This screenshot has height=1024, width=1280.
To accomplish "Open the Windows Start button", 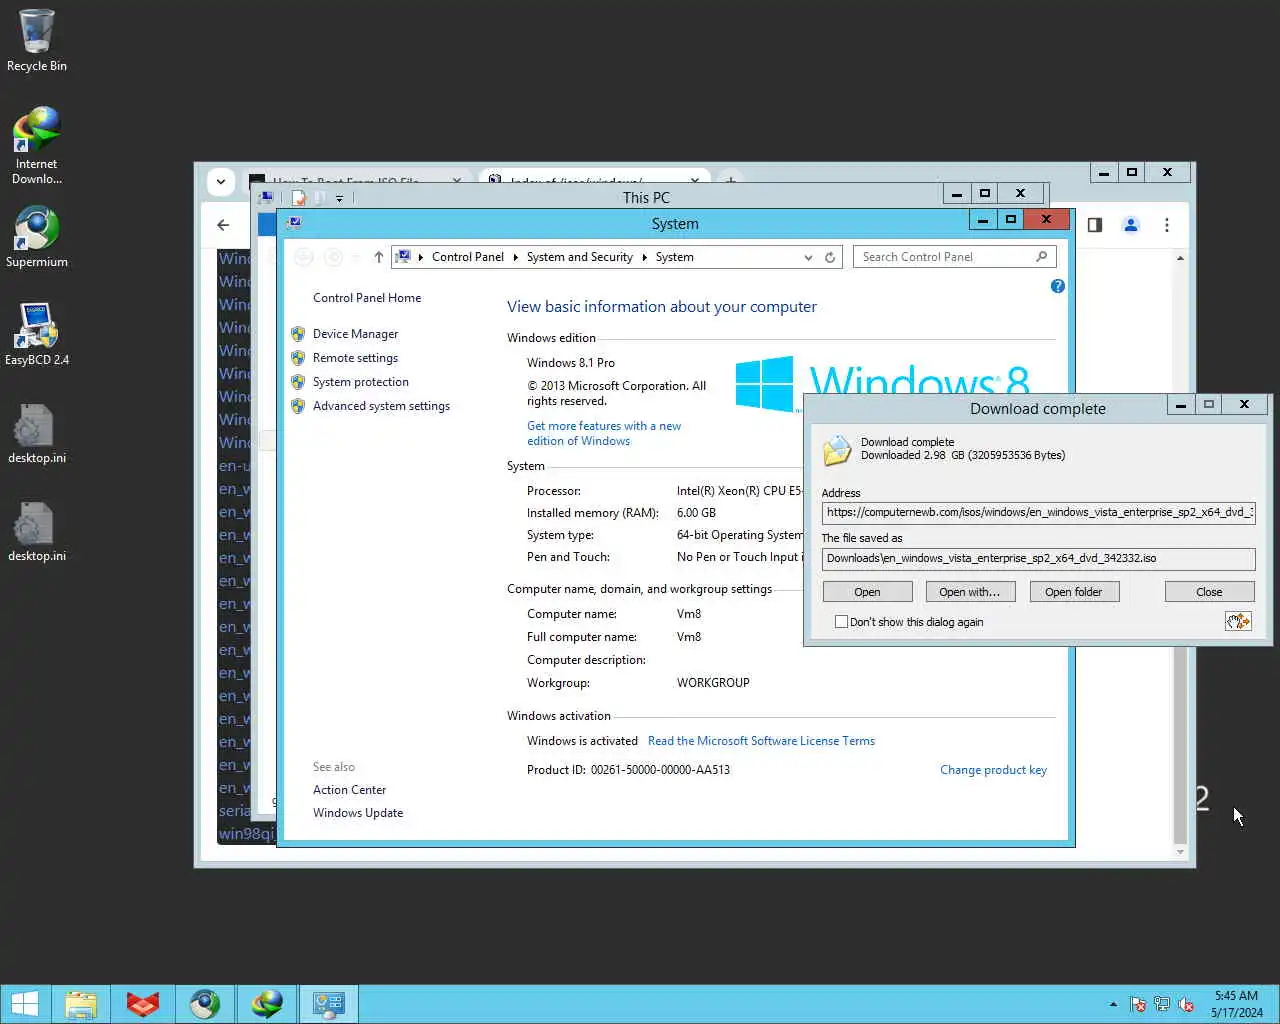I will point(25,1004).
